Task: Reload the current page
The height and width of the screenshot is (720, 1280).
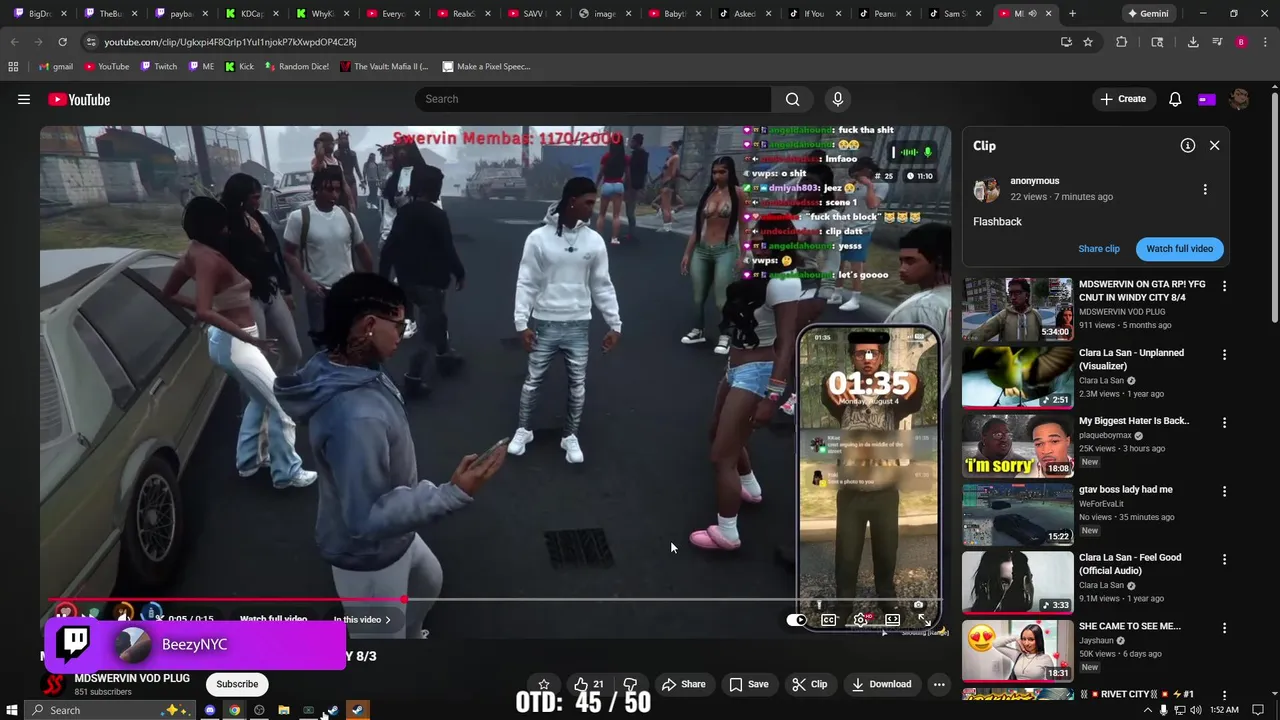Action: click(x=62, y=42)
